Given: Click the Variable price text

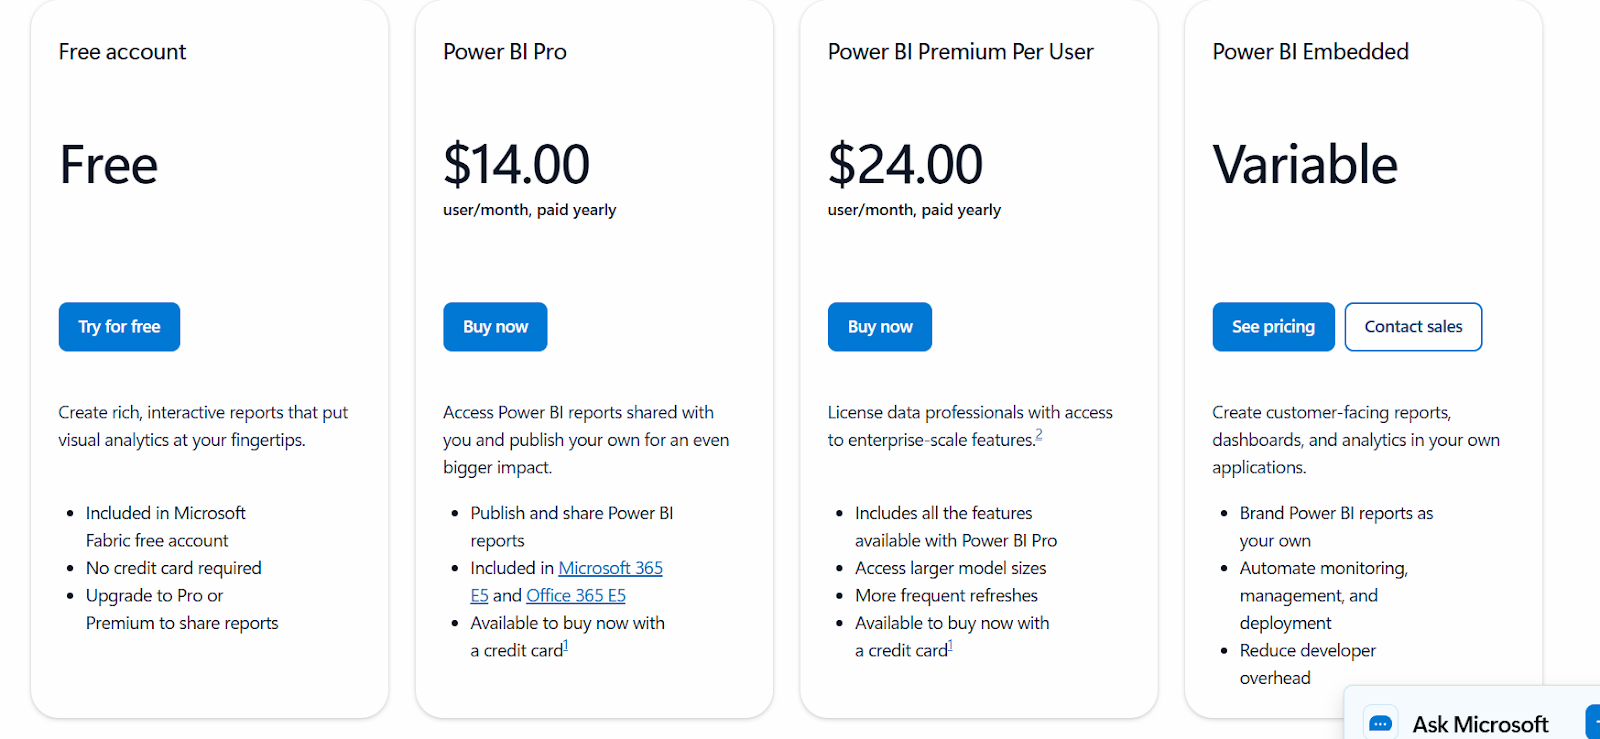Looking at the screenshot, I should (x=1305, y=165).
